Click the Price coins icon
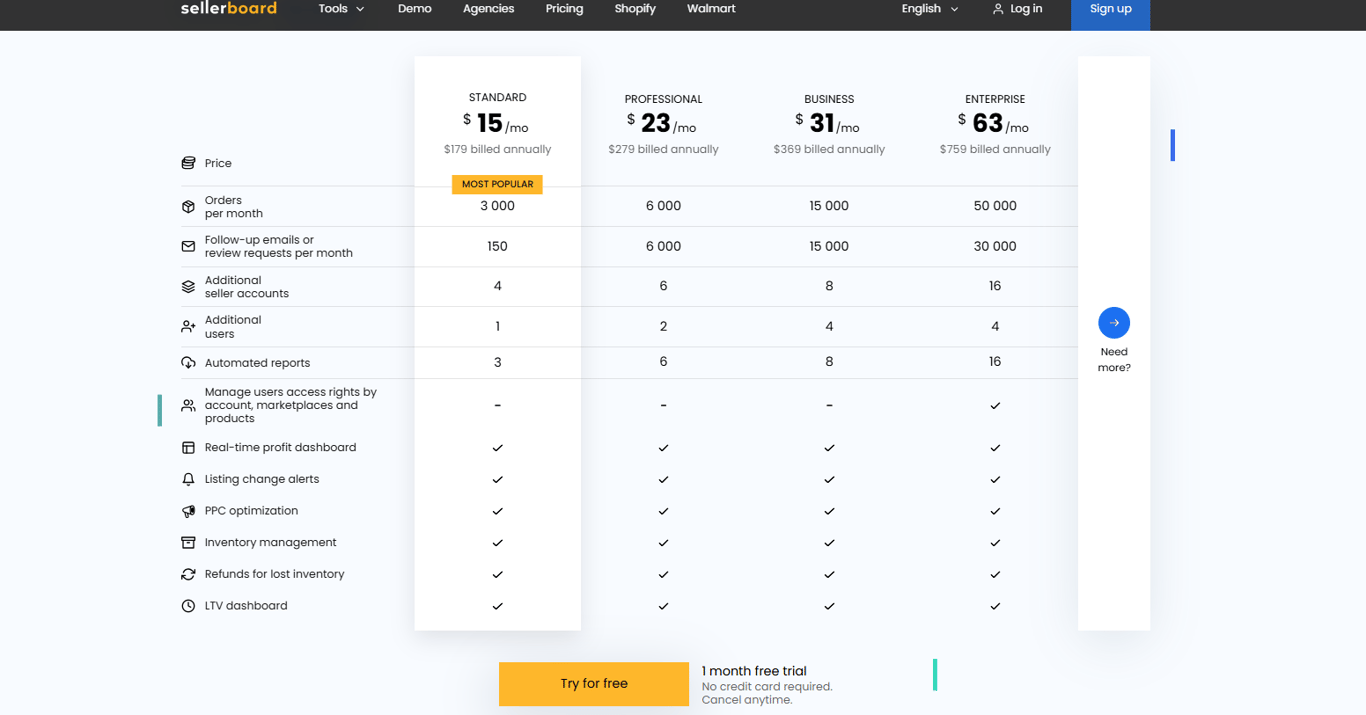1366x715 pixels. 188,163
